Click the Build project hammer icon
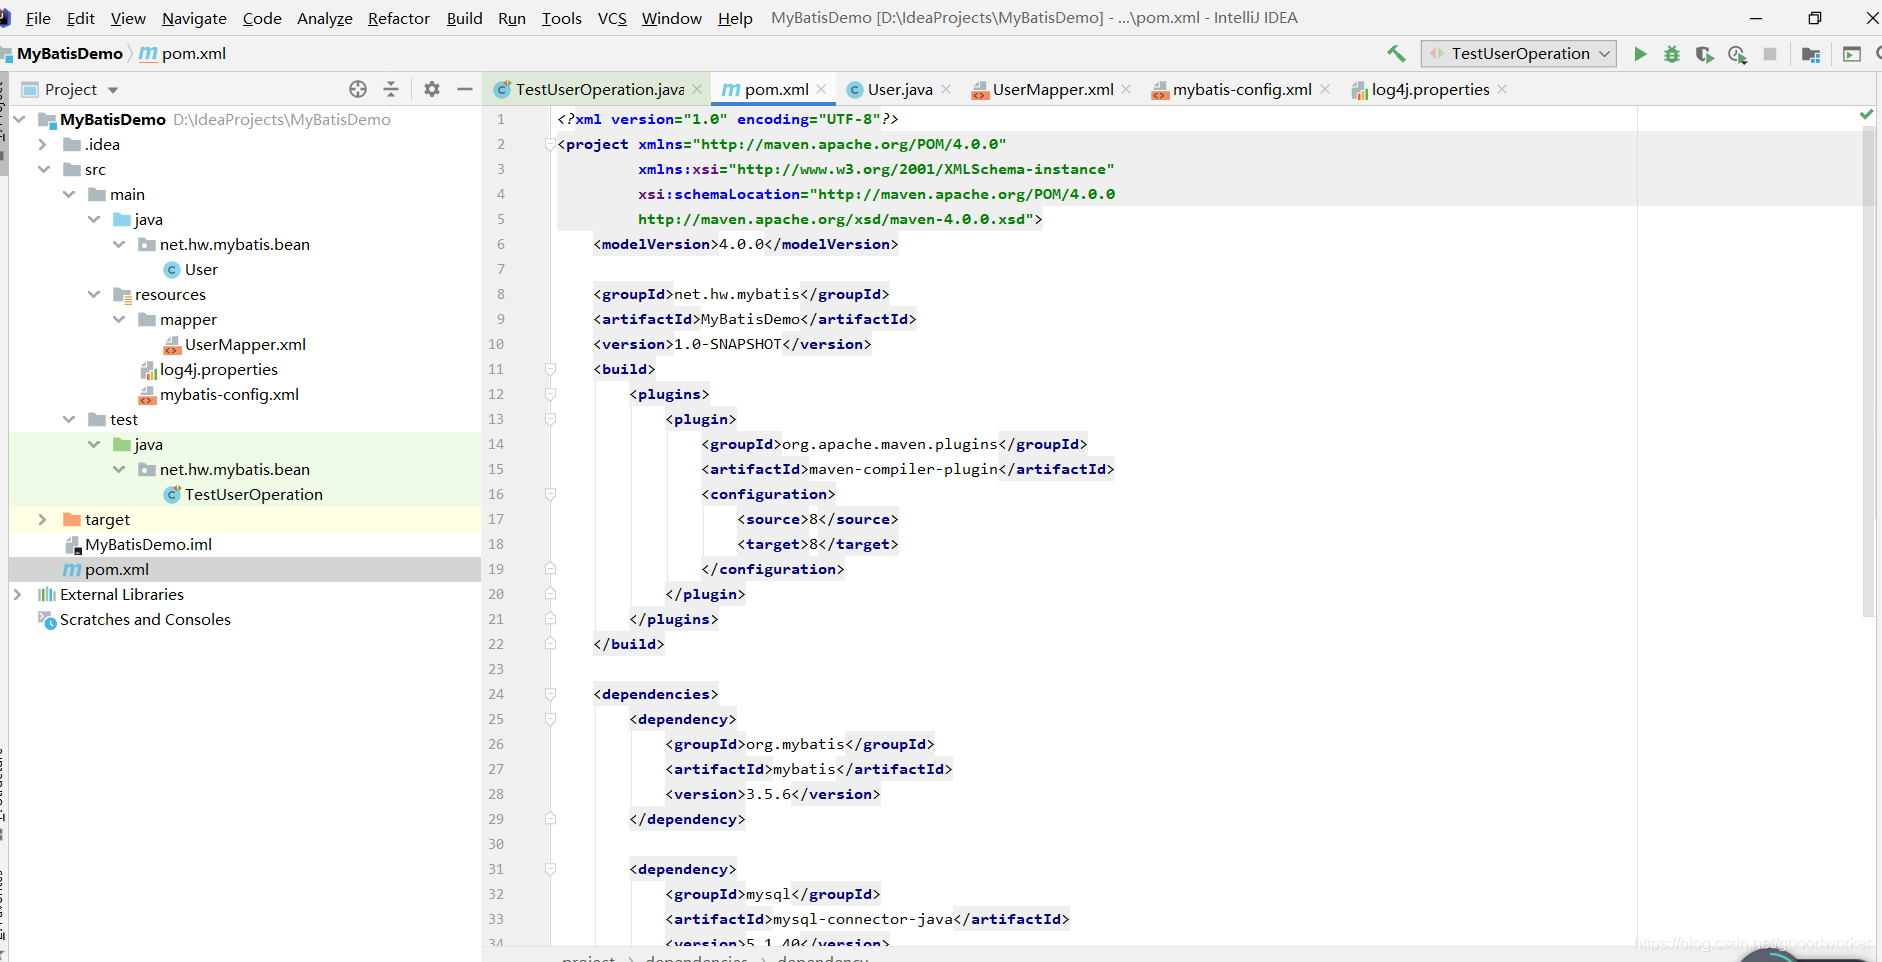Screen dimensions: 1882x962 pos(1396,54)
